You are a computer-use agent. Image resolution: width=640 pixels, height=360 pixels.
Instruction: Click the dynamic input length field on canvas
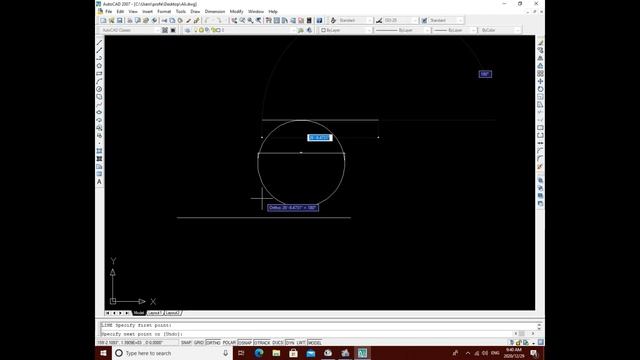320,138
